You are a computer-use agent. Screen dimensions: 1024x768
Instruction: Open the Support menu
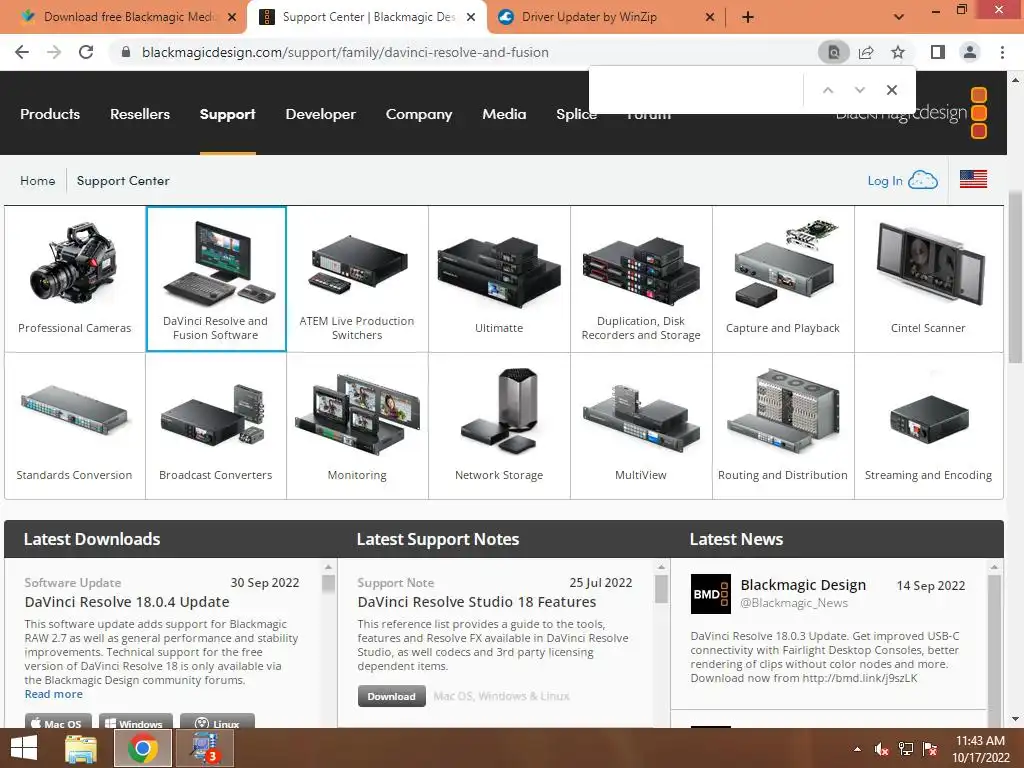click(227, 114)
